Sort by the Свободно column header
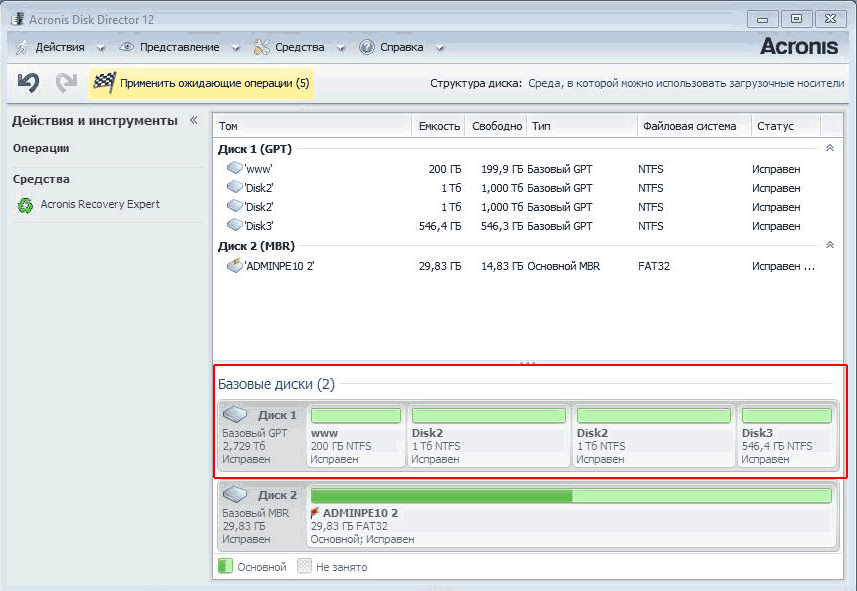857x591 pixels. pos(496,126)
